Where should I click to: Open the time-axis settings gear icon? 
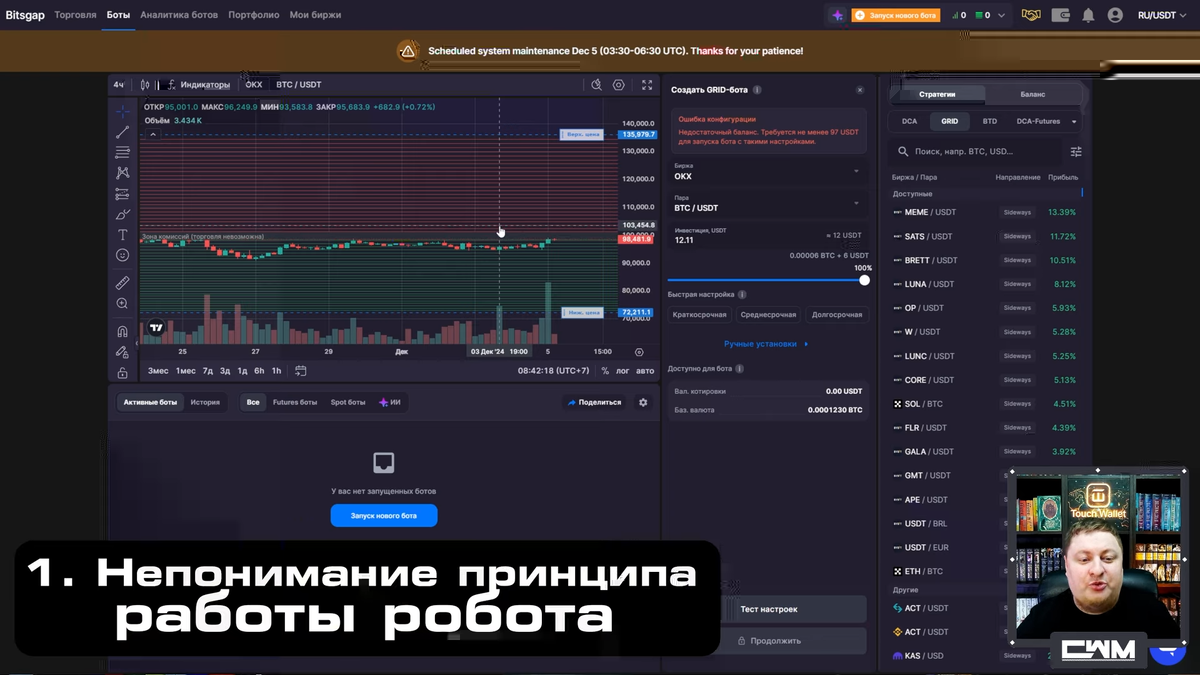[x=639, y=352]
